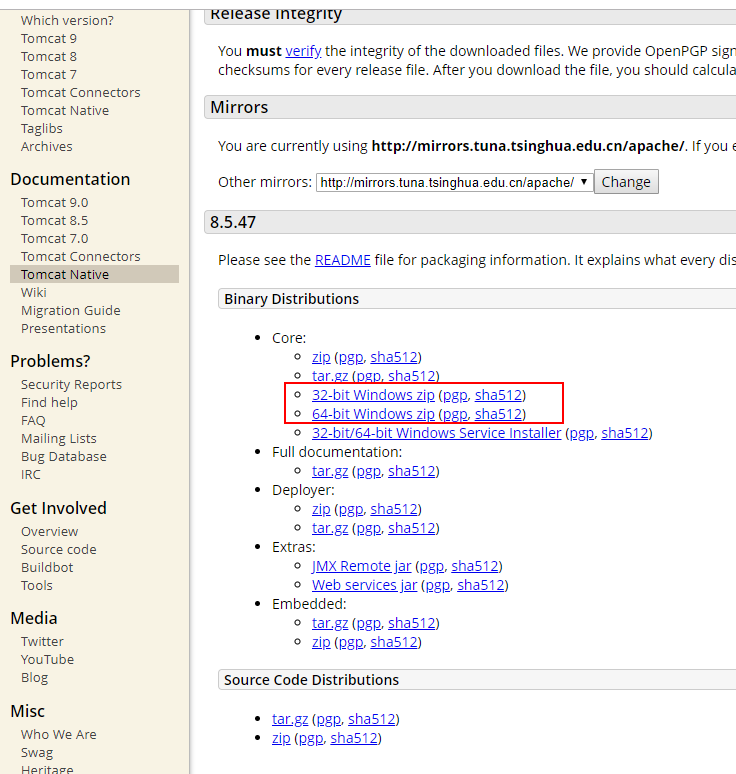This screenshot has height=774, width=736.
Task: Download the source code tar.gz
Action: point(290,719)
